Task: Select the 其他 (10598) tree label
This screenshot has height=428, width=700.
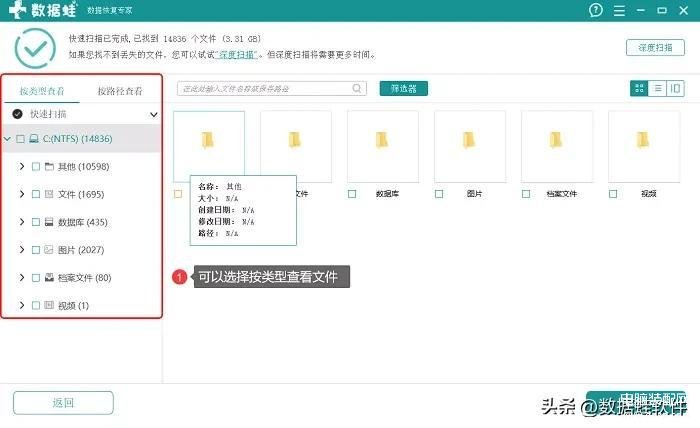Action: coord(83,166)
